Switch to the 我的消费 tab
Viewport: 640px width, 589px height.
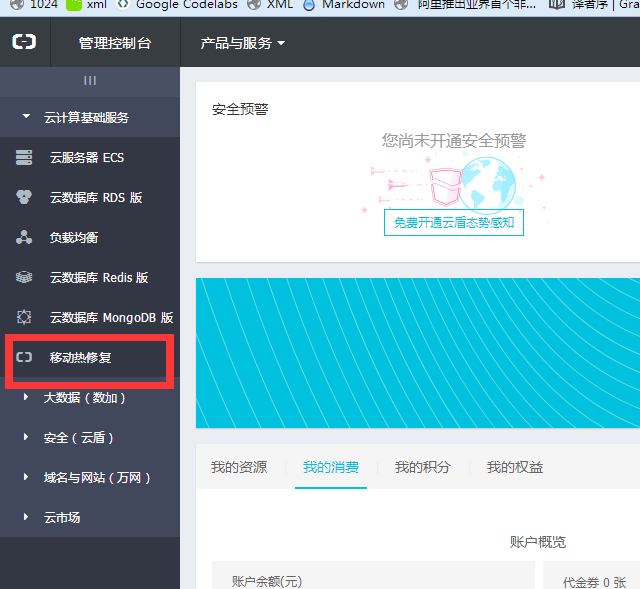click(331, 467)
